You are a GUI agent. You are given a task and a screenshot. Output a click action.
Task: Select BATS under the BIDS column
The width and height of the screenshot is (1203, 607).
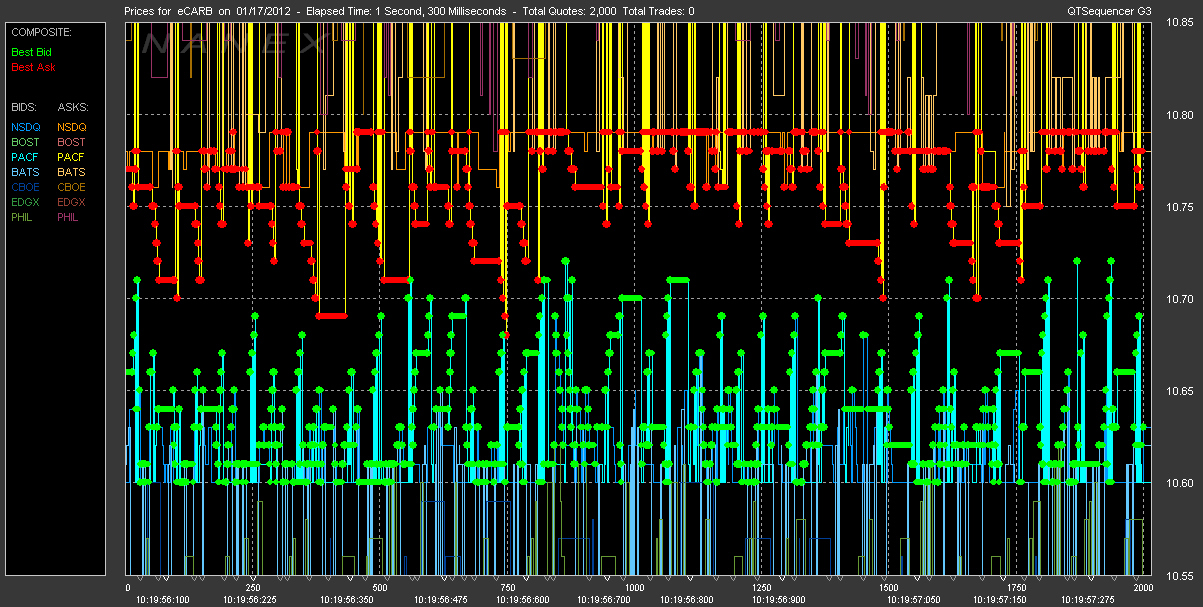click(26, 172)
